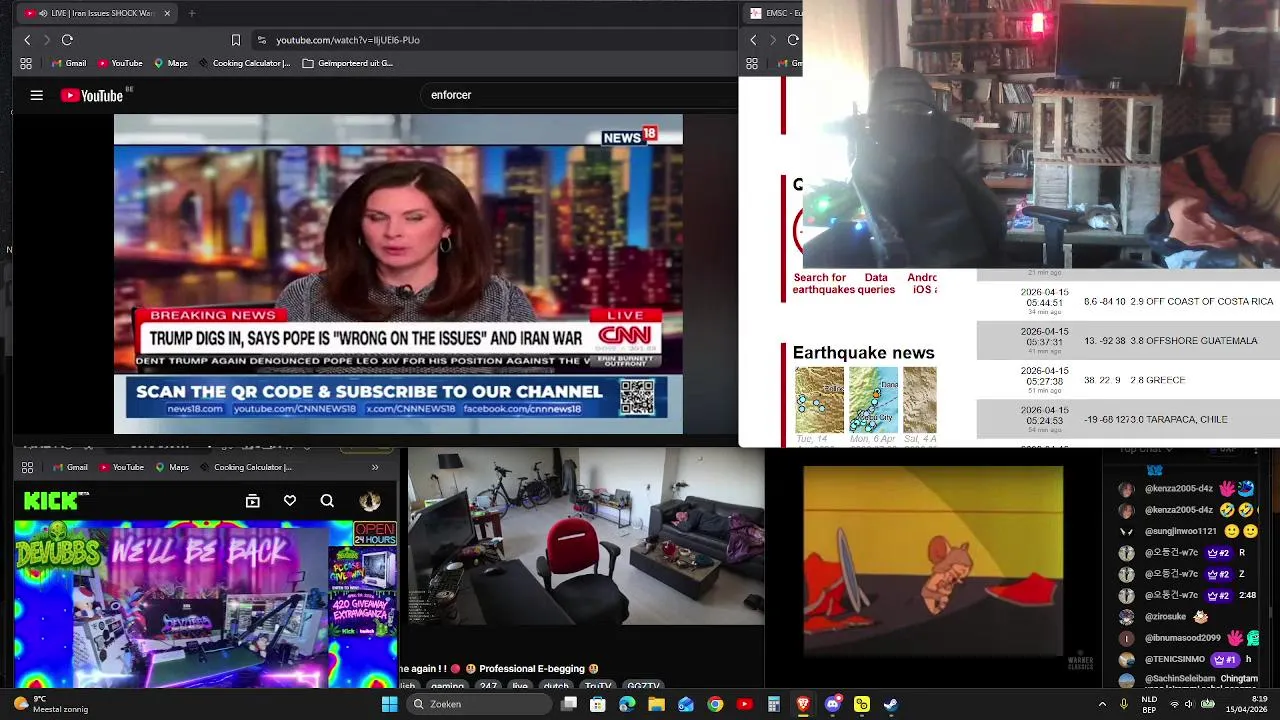The height and width of the screenshot is (720, 1280).
Task: Click the youtube.com address bar URL
Action: tap(348, 40)
